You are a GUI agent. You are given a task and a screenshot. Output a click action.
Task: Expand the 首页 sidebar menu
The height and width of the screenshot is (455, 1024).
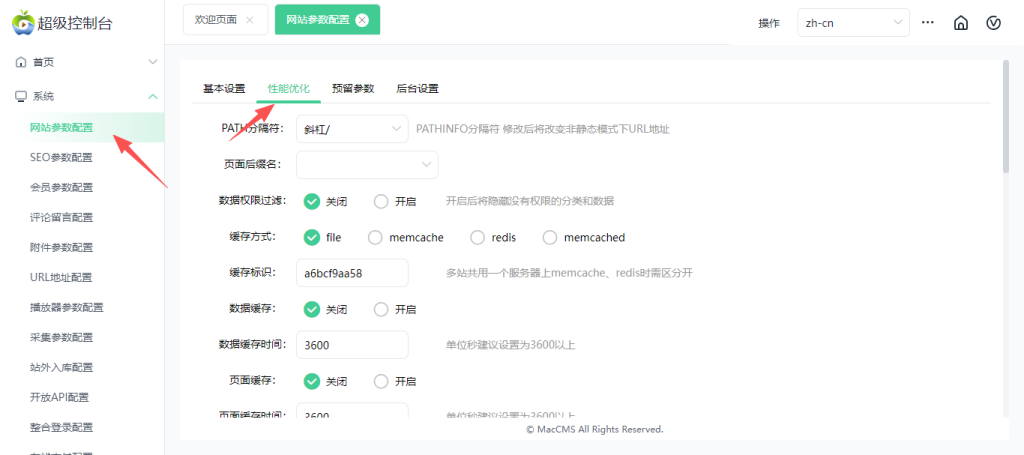click(x=153, y=62)
